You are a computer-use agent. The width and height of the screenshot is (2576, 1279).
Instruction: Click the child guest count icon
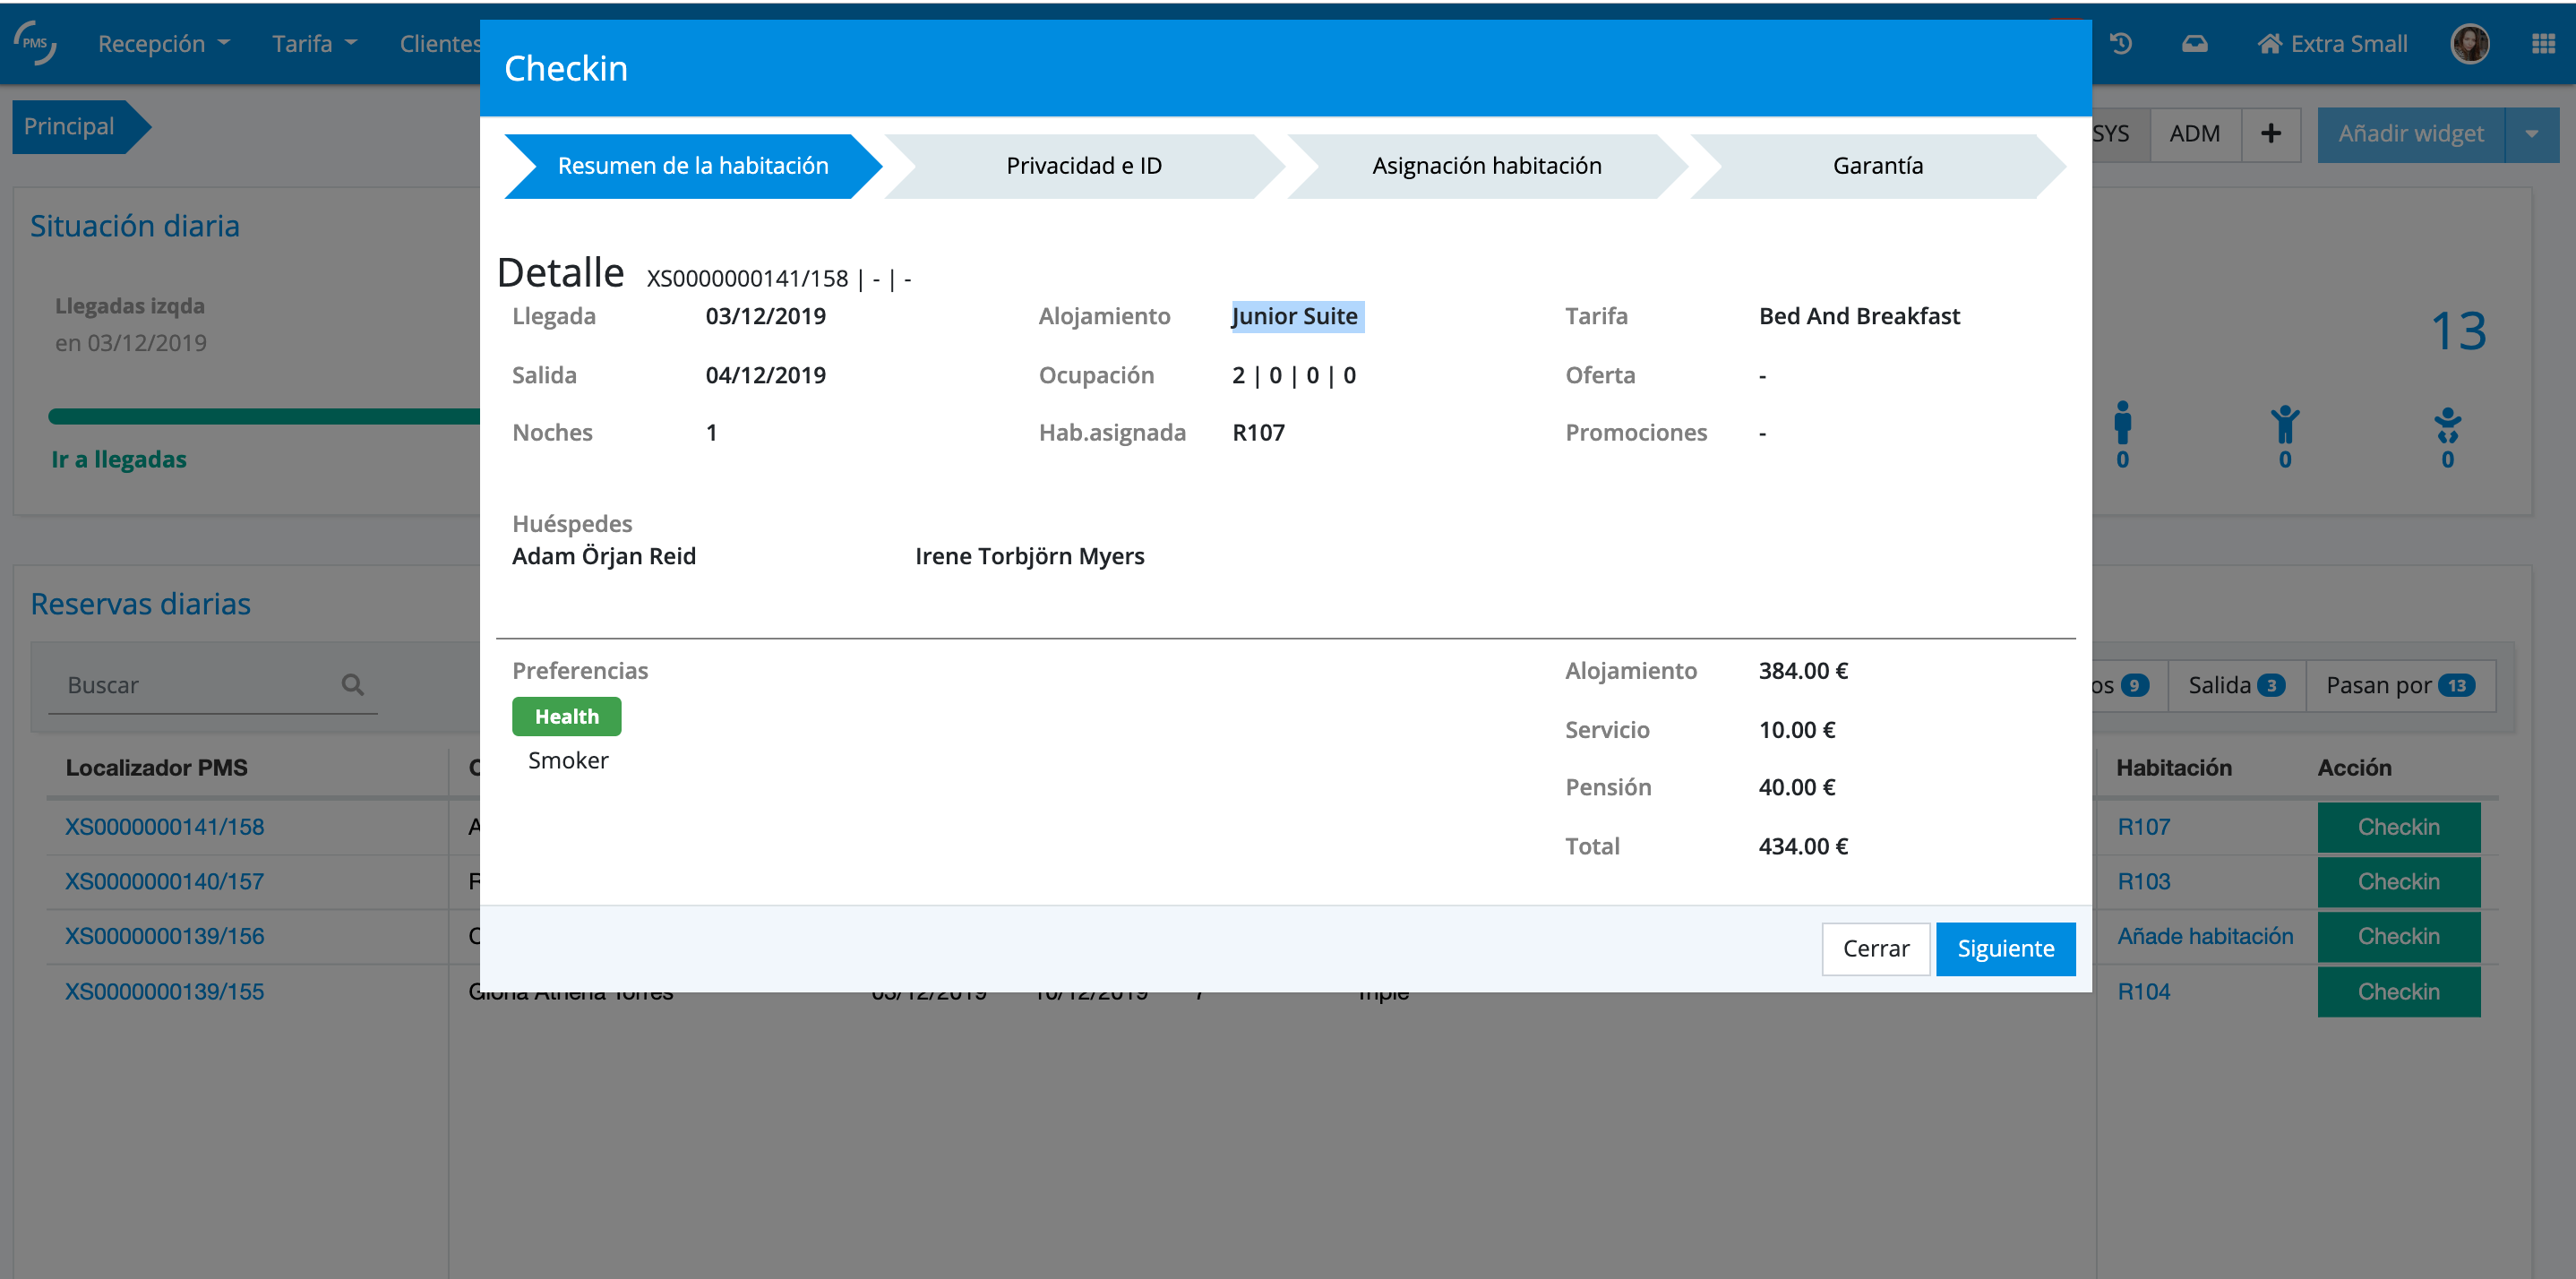[x=2284, y=424]
